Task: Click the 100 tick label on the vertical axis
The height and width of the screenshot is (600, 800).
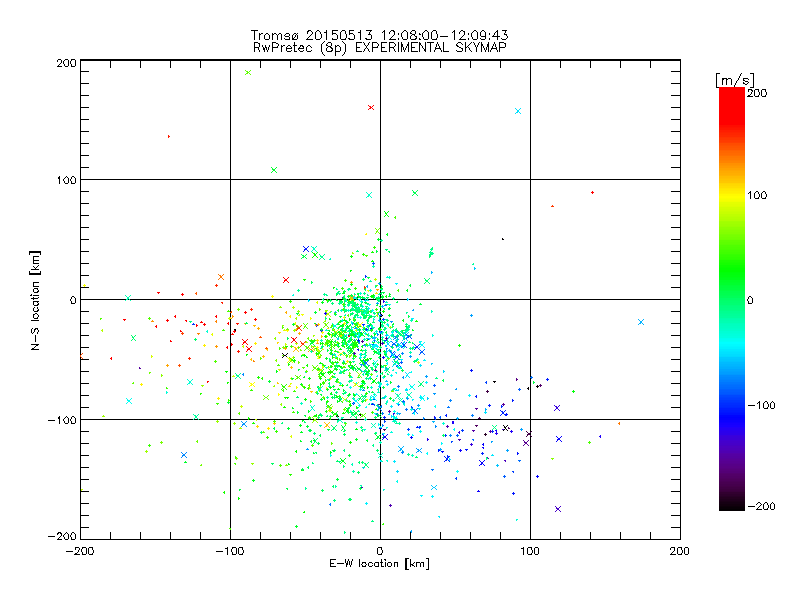Action: [x=66, y=181]
